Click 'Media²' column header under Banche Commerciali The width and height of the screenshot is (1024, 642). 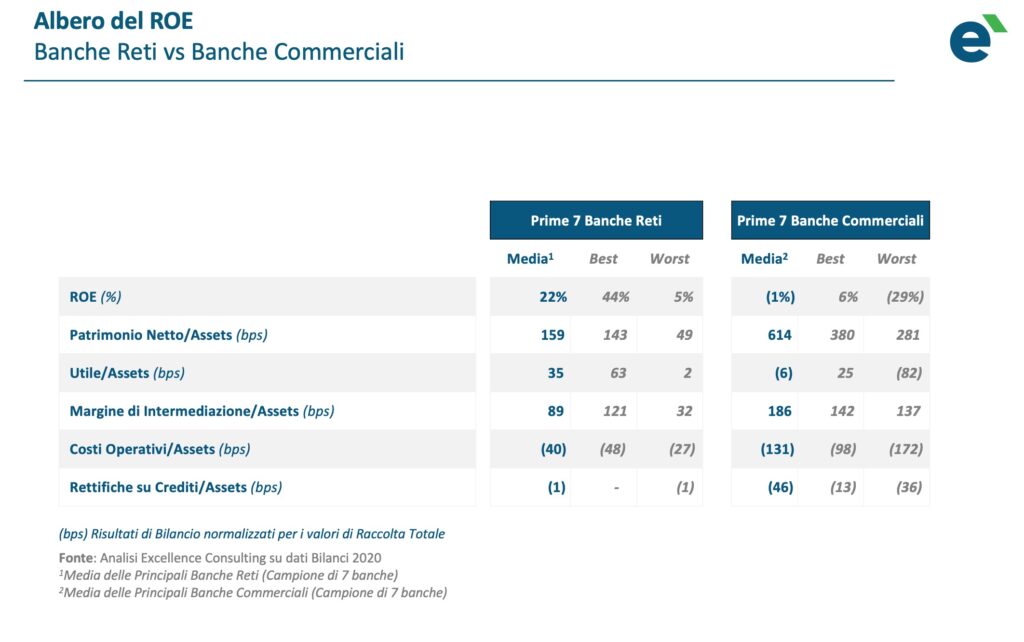[764, 259]
